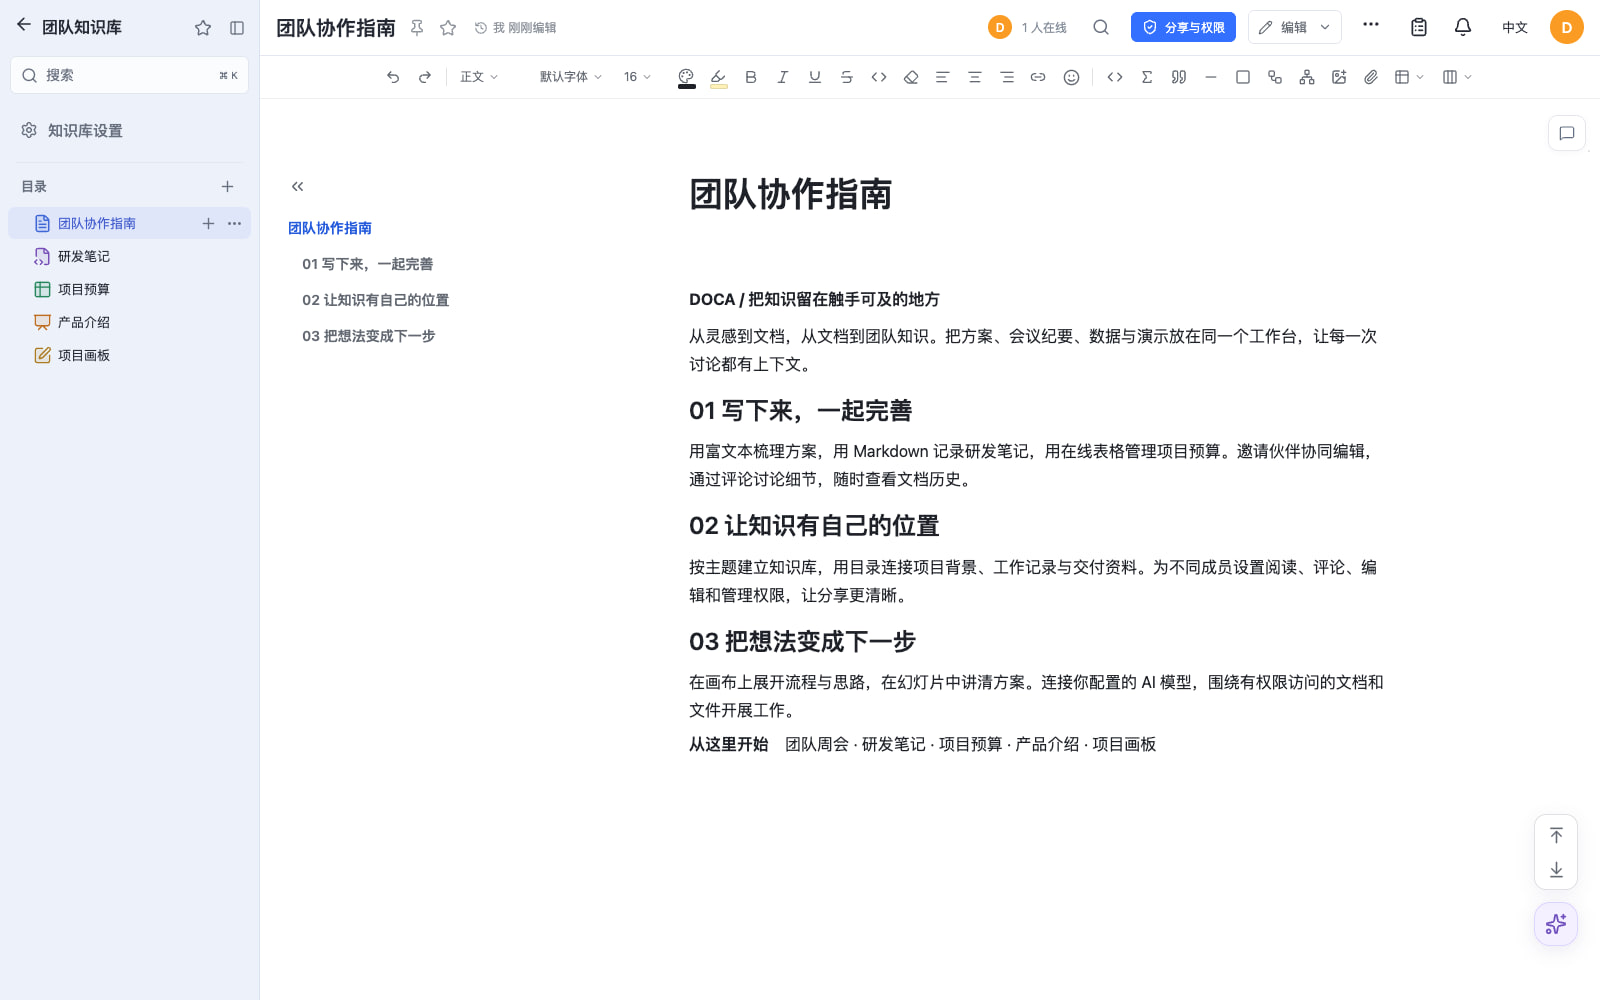Open notifications bell
This screenshot has height=1000, width=1600.
pos(1463,27)
